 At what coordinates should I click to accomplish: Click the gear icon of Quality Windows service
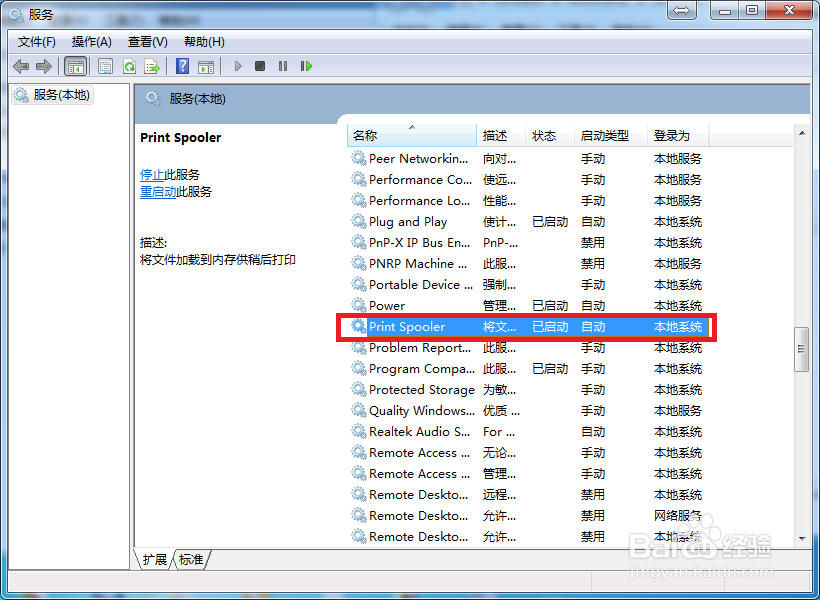click(x=358, y=410)
